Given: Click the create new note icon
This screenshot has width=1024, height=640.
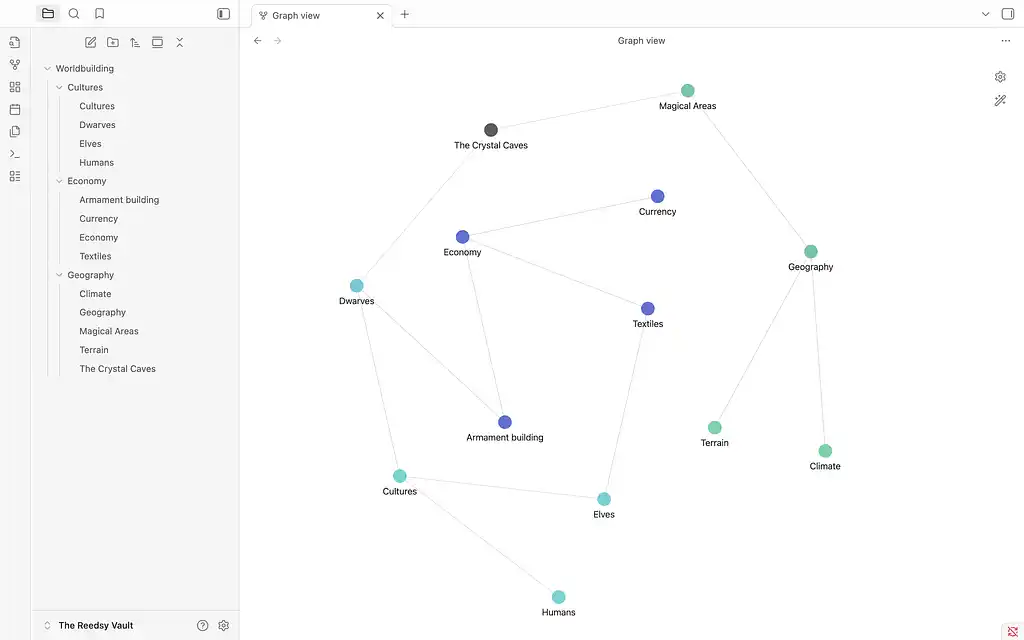Looking at the screenshot, I should coord(90,42).
